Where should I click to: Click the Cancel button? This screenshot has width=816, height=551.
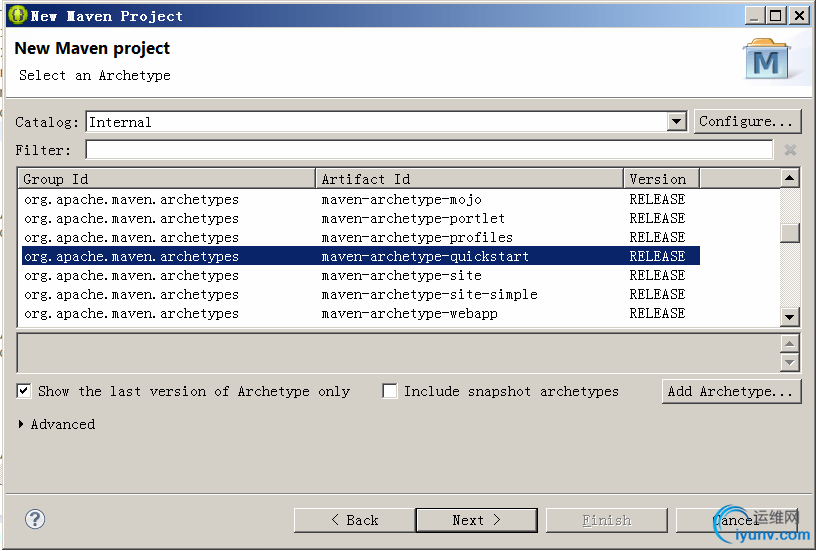pos(736,520)
